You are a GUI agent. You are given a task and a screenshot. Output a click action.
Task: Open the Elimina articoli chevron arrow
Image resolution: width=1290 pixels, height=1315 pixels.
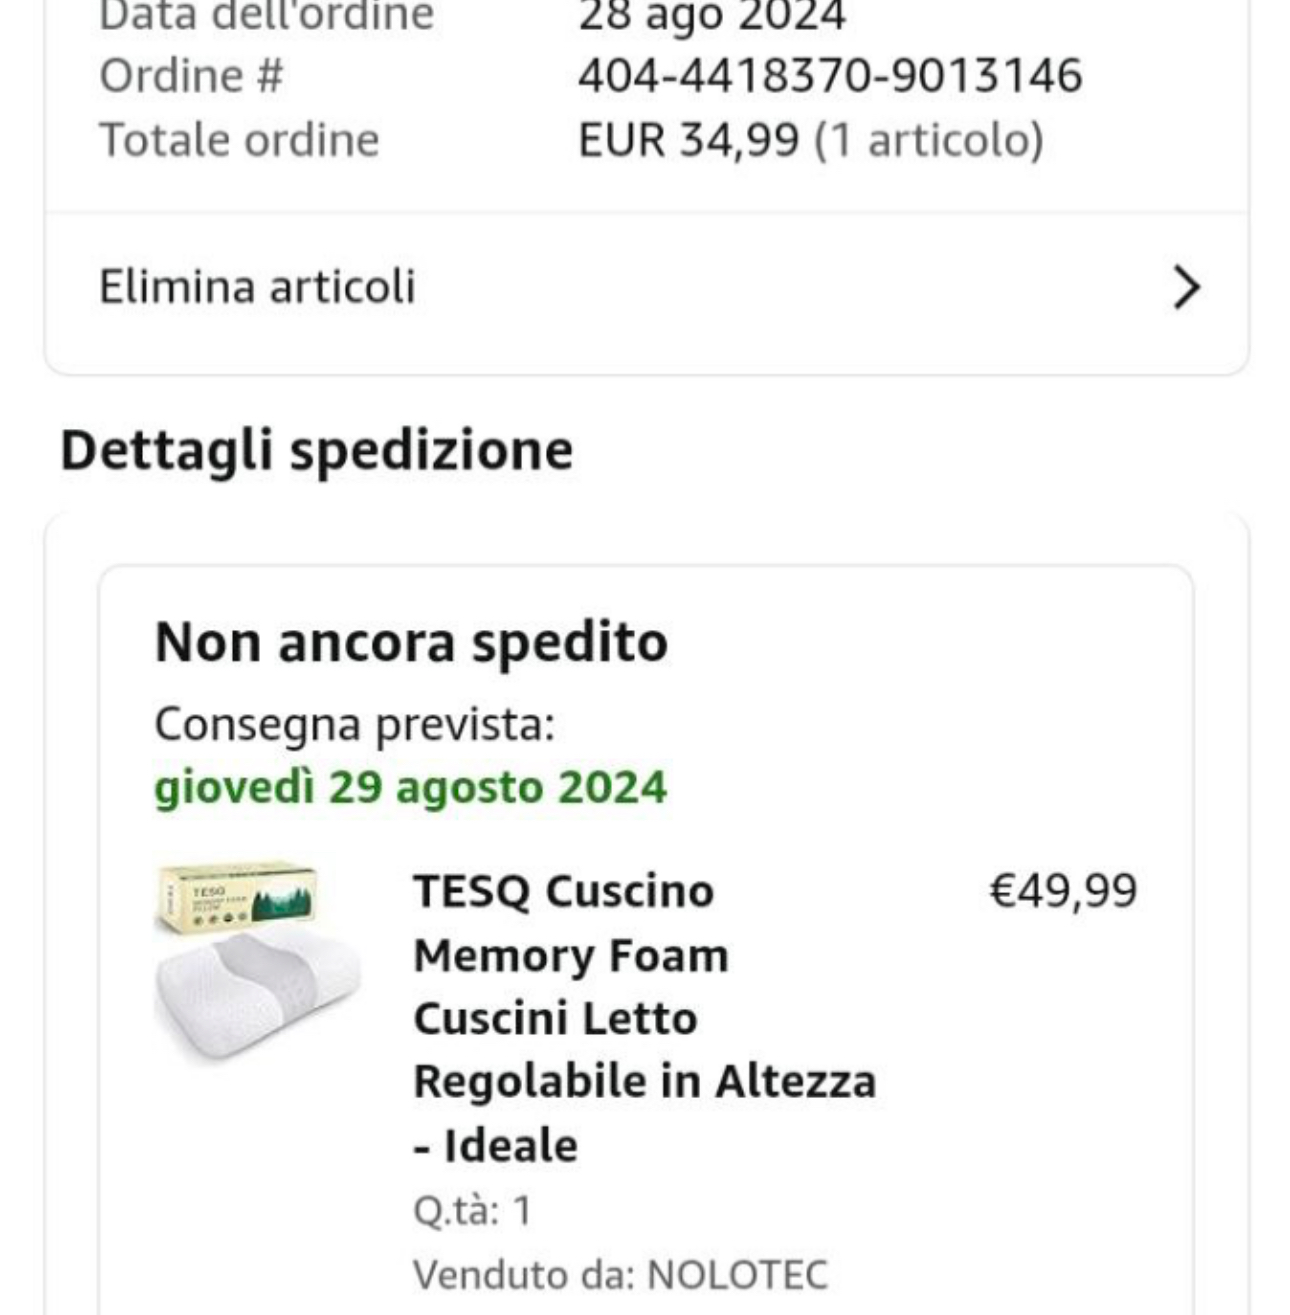click(1185, 288)
